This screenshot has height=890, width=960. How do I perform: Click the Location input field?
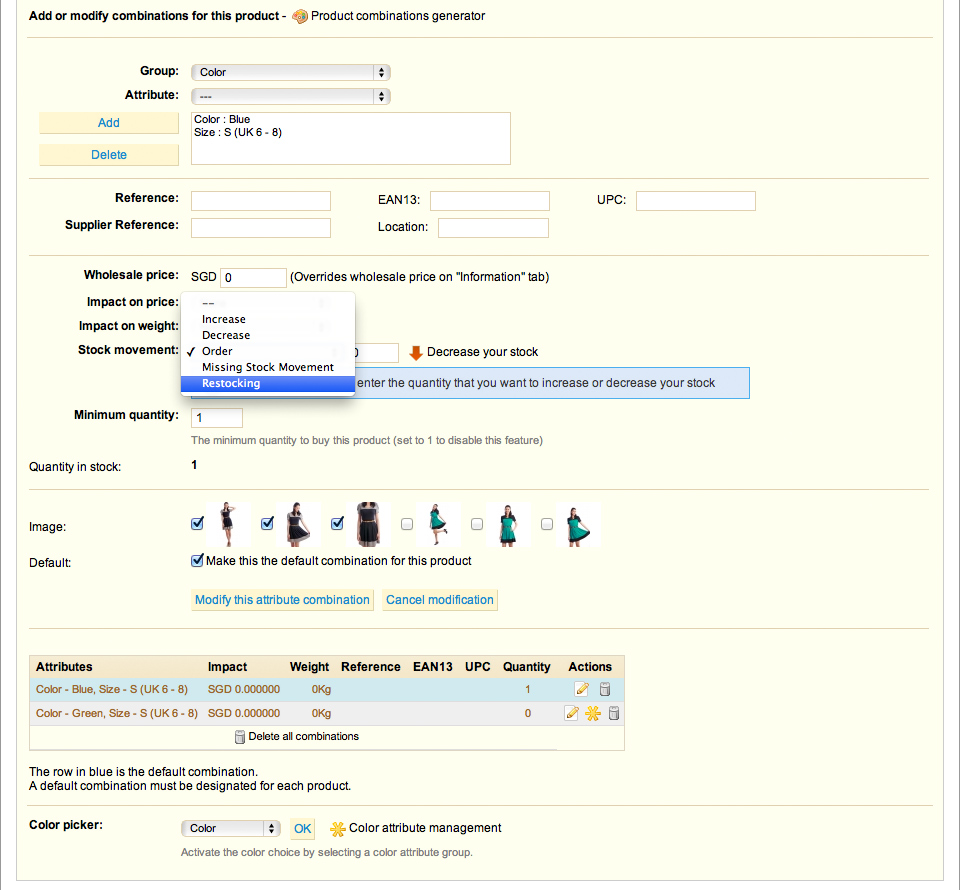click(x=493, y=228)
